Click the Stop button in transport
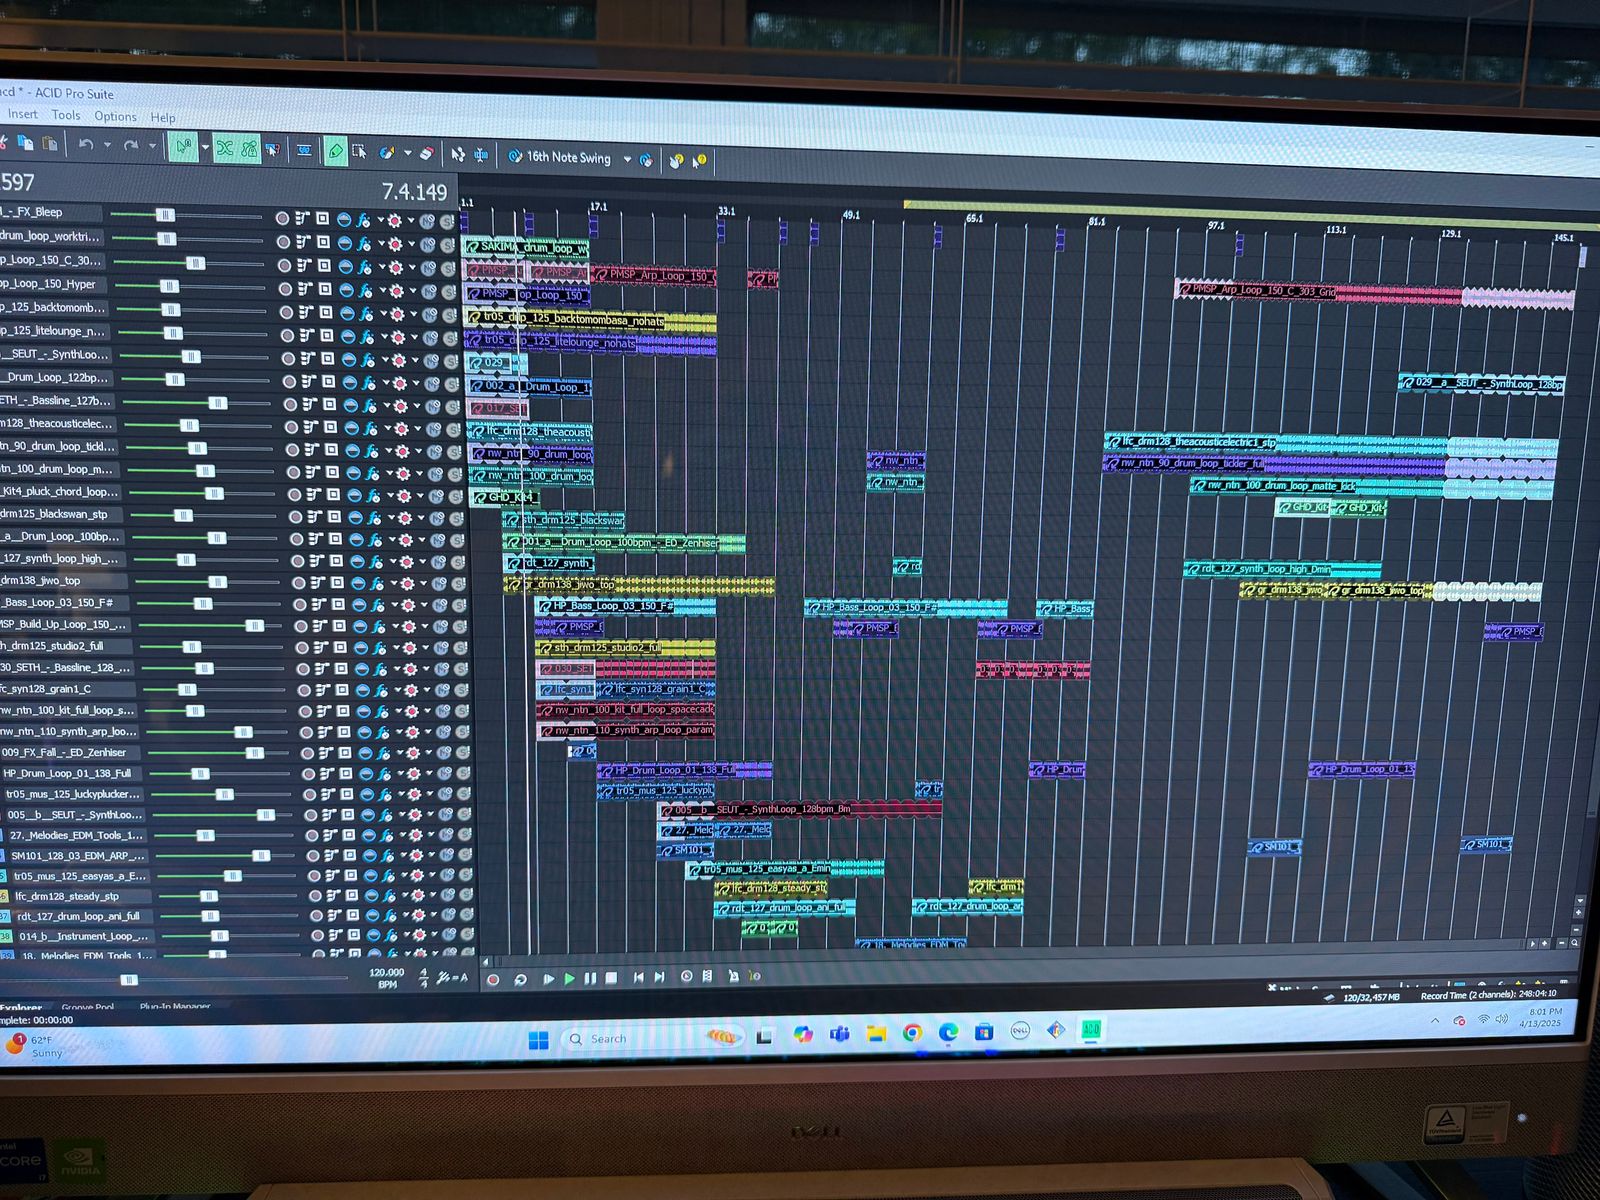 (611, 978)
